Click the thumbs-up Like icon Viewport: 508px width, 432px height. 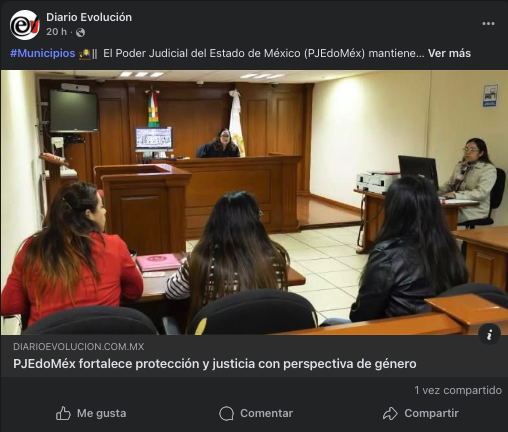[63, 413]
